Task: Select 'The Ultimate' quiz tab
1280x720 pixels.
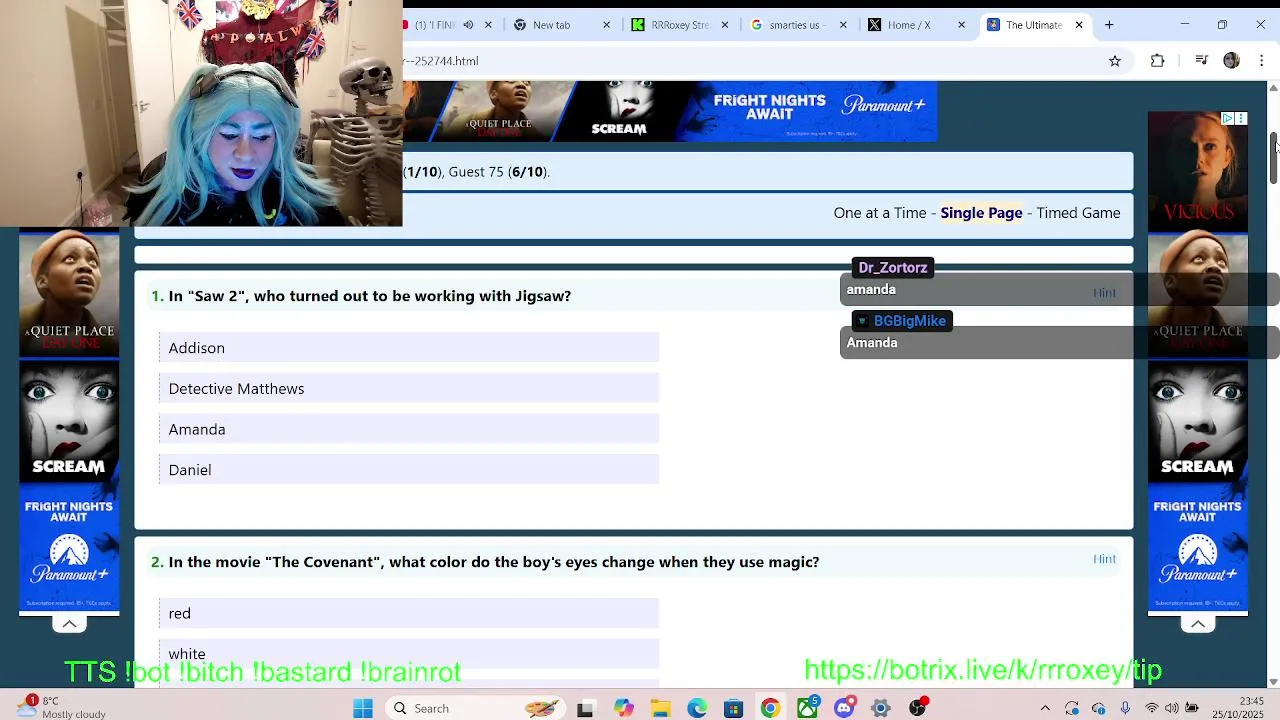Action: [x=1034, y=25]
